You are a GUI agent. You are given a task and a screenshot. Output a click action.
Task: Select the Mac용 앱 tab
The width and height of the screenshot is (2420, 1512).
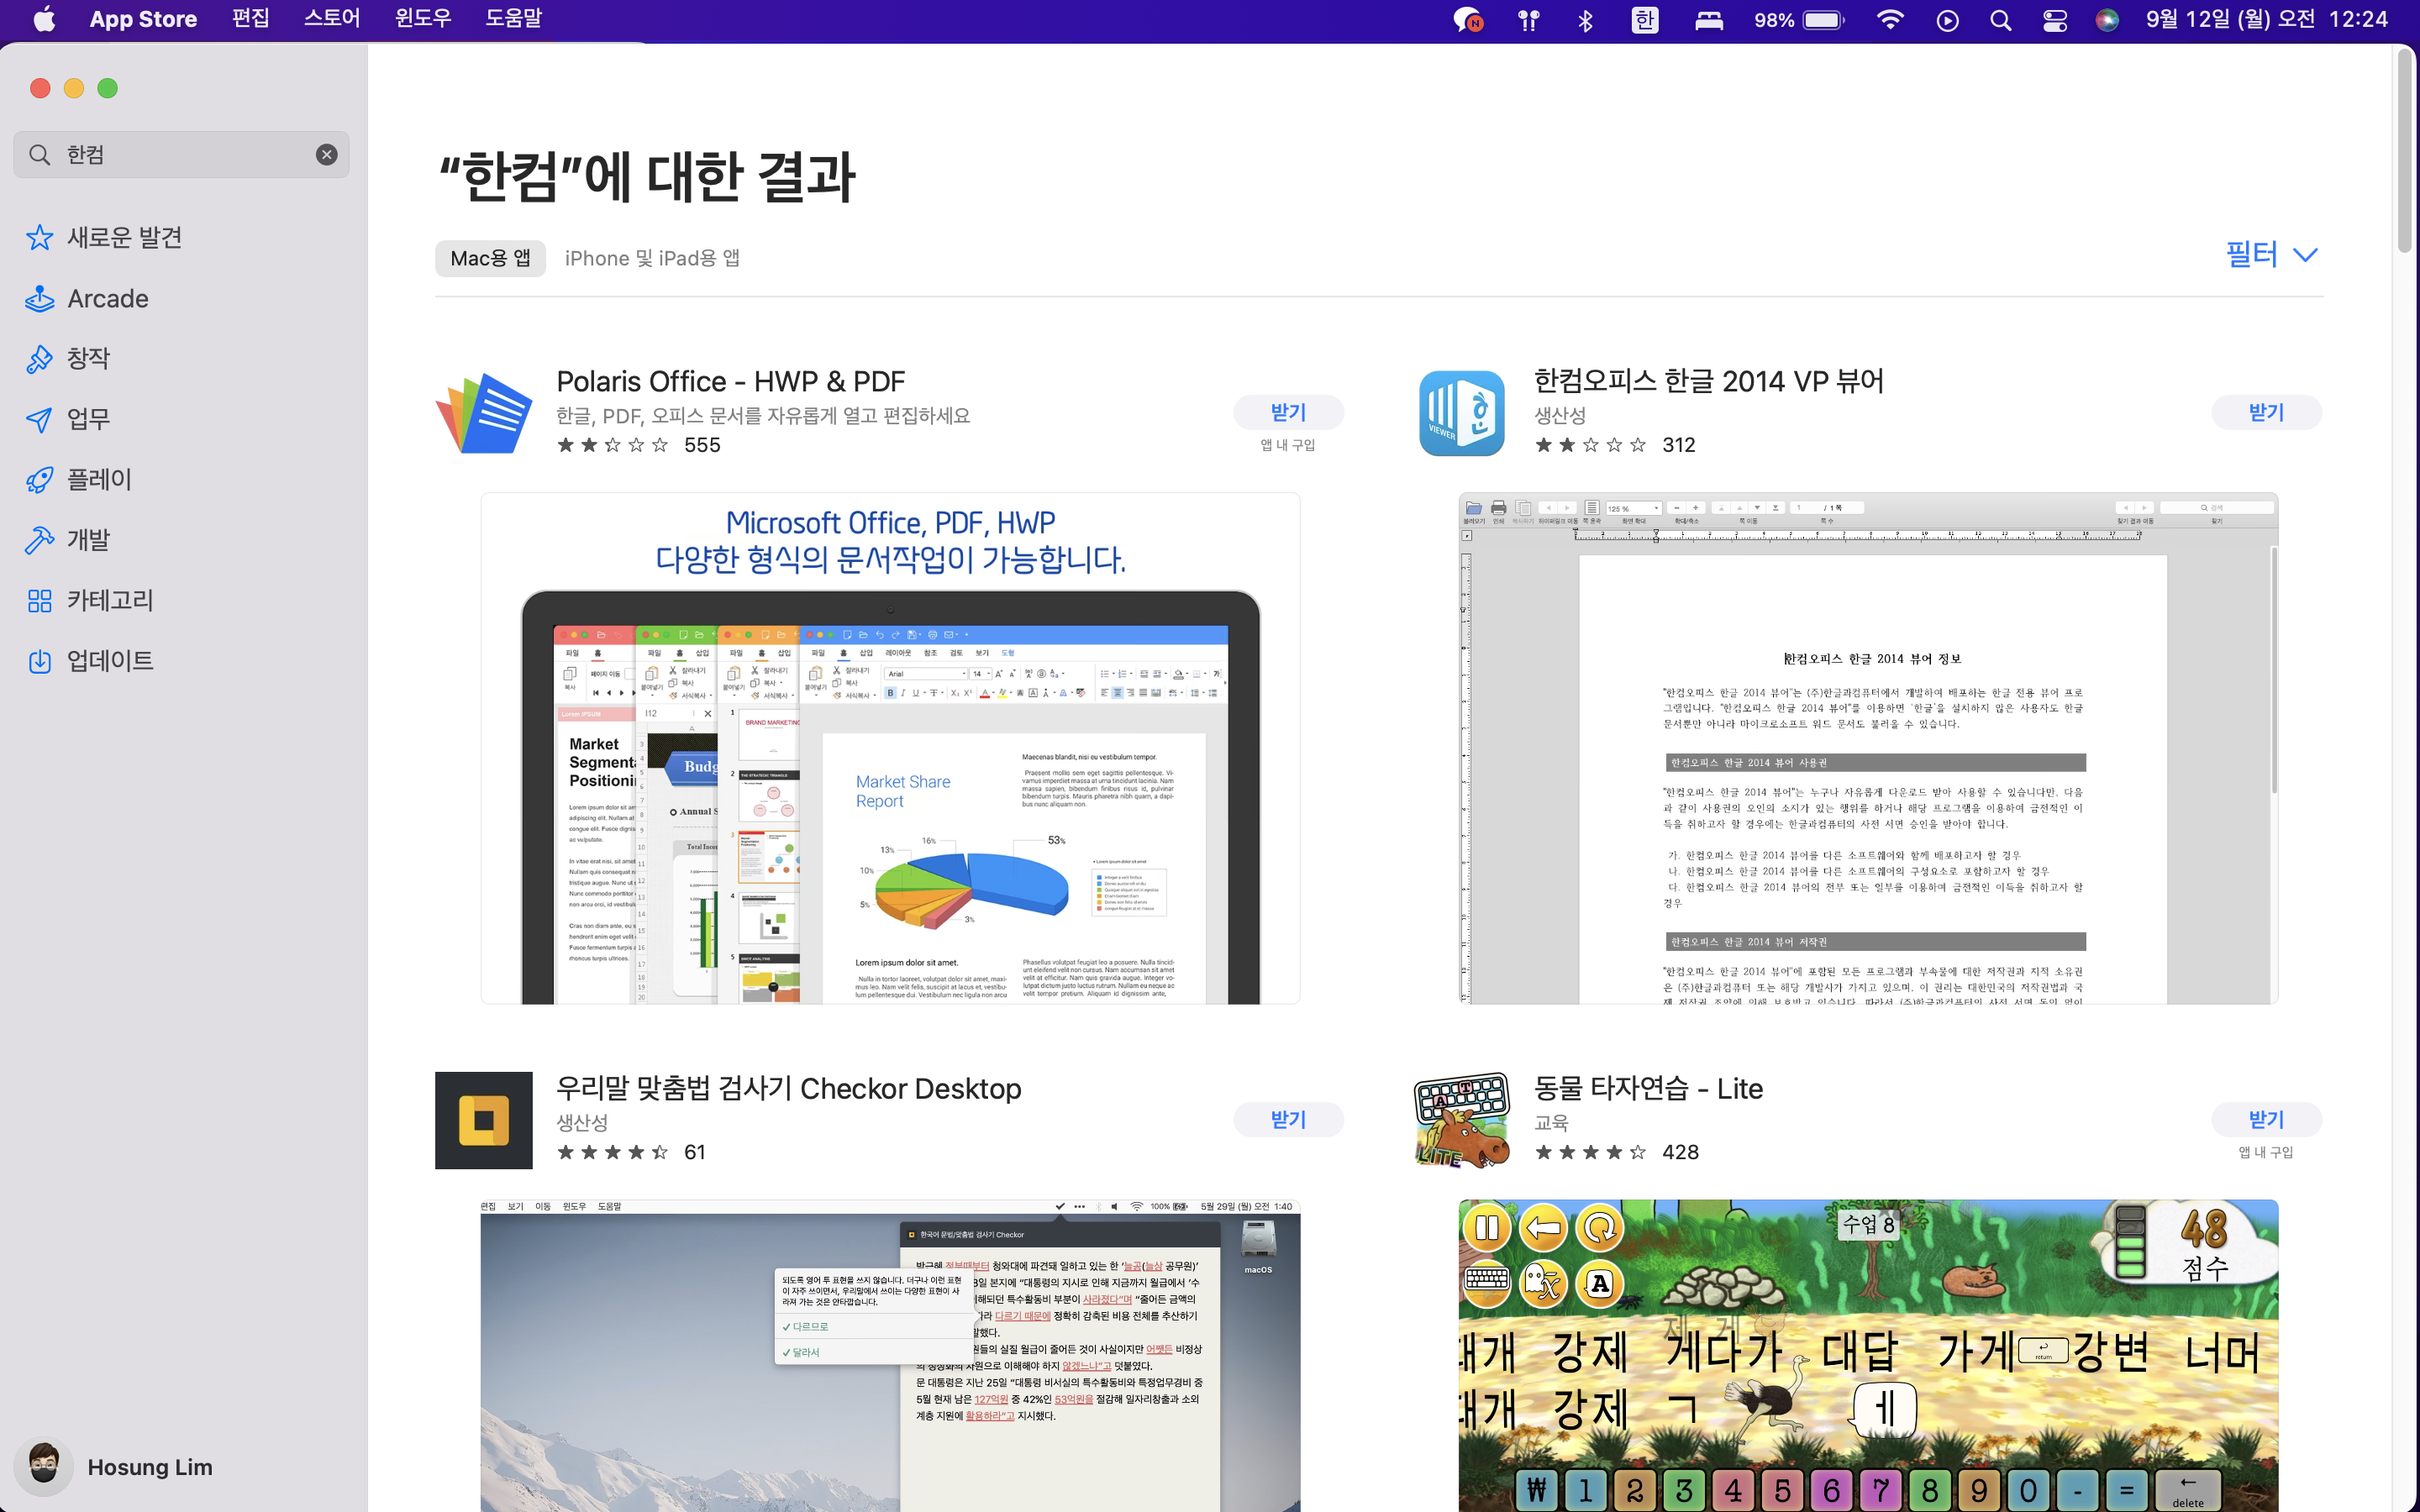[x=490, y=258]
